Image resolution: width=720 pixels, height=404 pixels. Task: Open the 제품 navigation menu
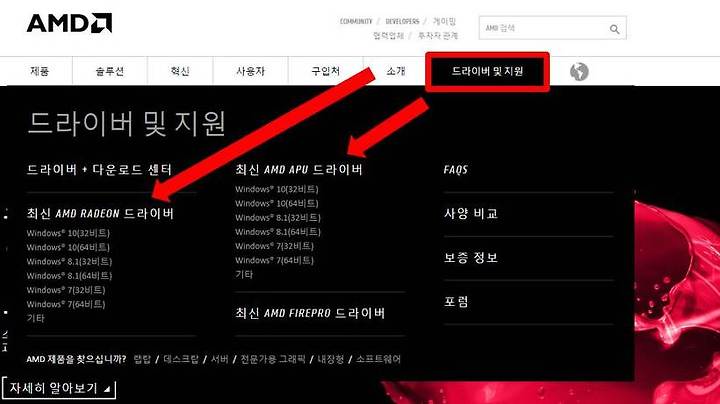pyautogui.click(x=39, y=71)
